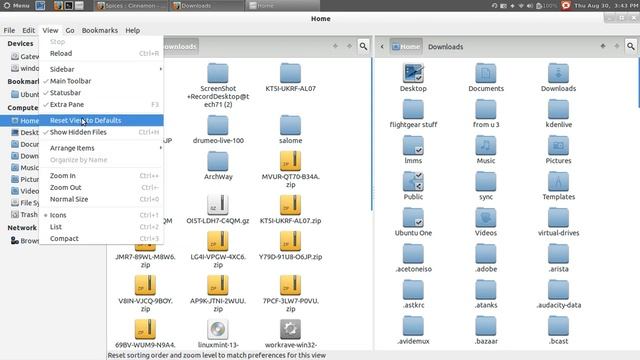Click search icon in right pane toolbar
Screen dimensions: 640x360
tap(631, 46)
